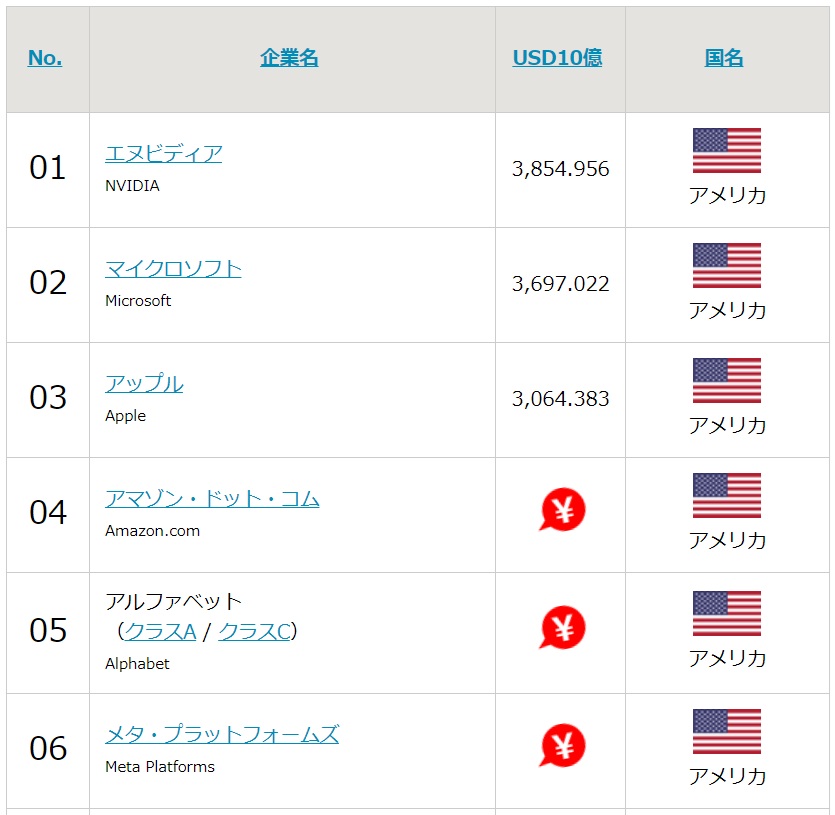835x815 pixels.
Task: Sort table by No. column header
Action: [x=45, y=58]
